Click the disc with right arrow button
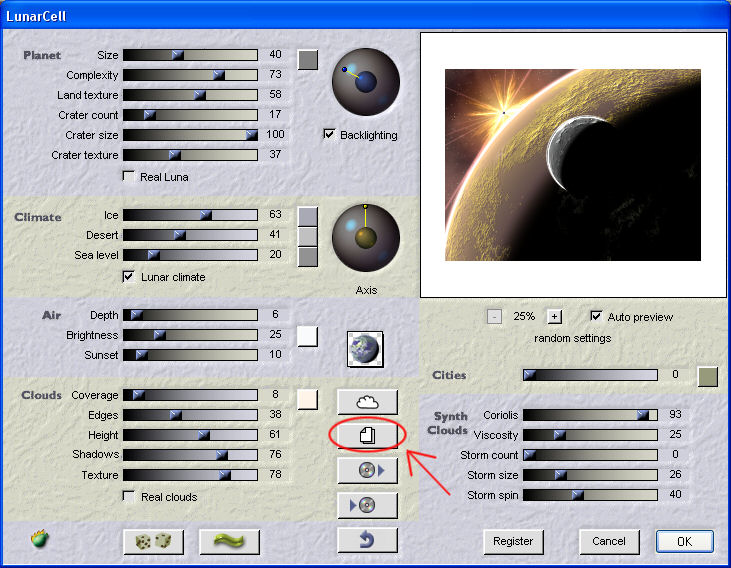Viewport: 731px width, 568px height. [367, 470]
